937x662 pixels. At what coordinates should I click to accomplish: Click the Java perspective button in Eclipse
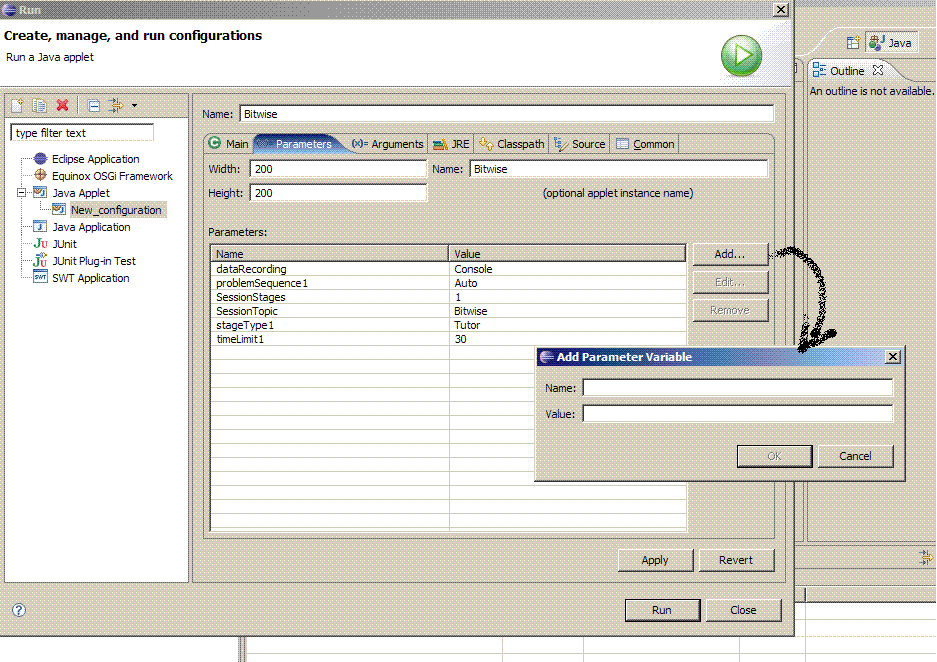tap(891, 42)
